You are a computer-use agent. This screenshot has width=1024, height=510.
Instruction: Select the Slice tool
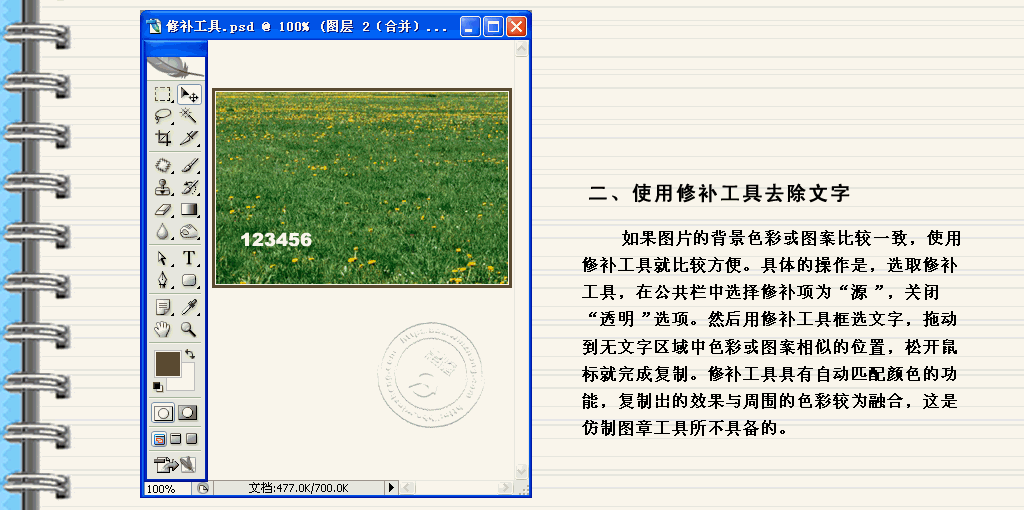coord(189,138)
